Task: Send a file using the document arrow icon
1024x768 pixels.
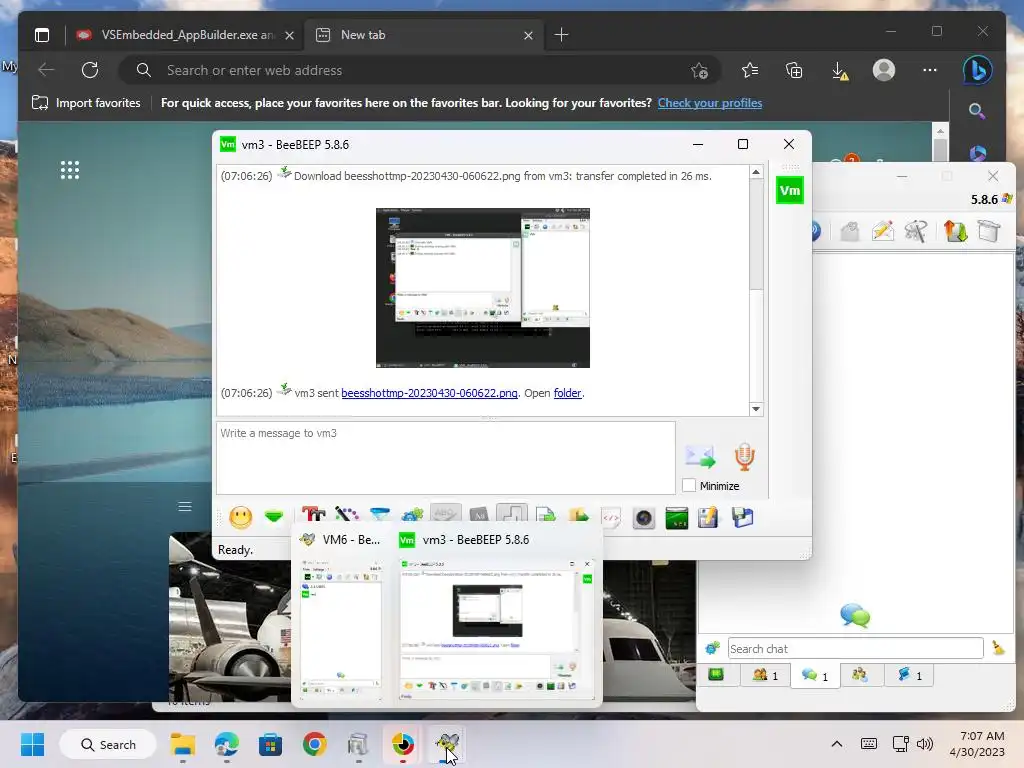Action: pyautogui.click(x=545, y=516)
